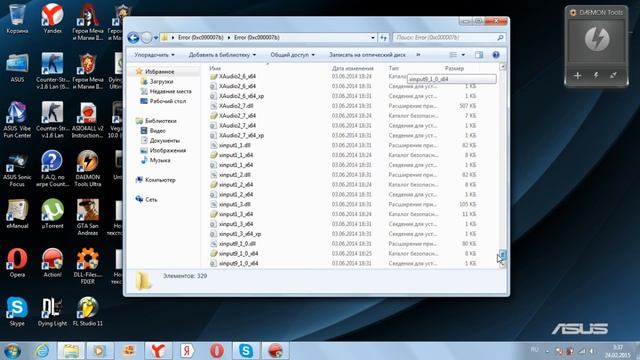
Task: Click the DAEMON Tools gadget lightning disc
Action: [x=597, y=39]
